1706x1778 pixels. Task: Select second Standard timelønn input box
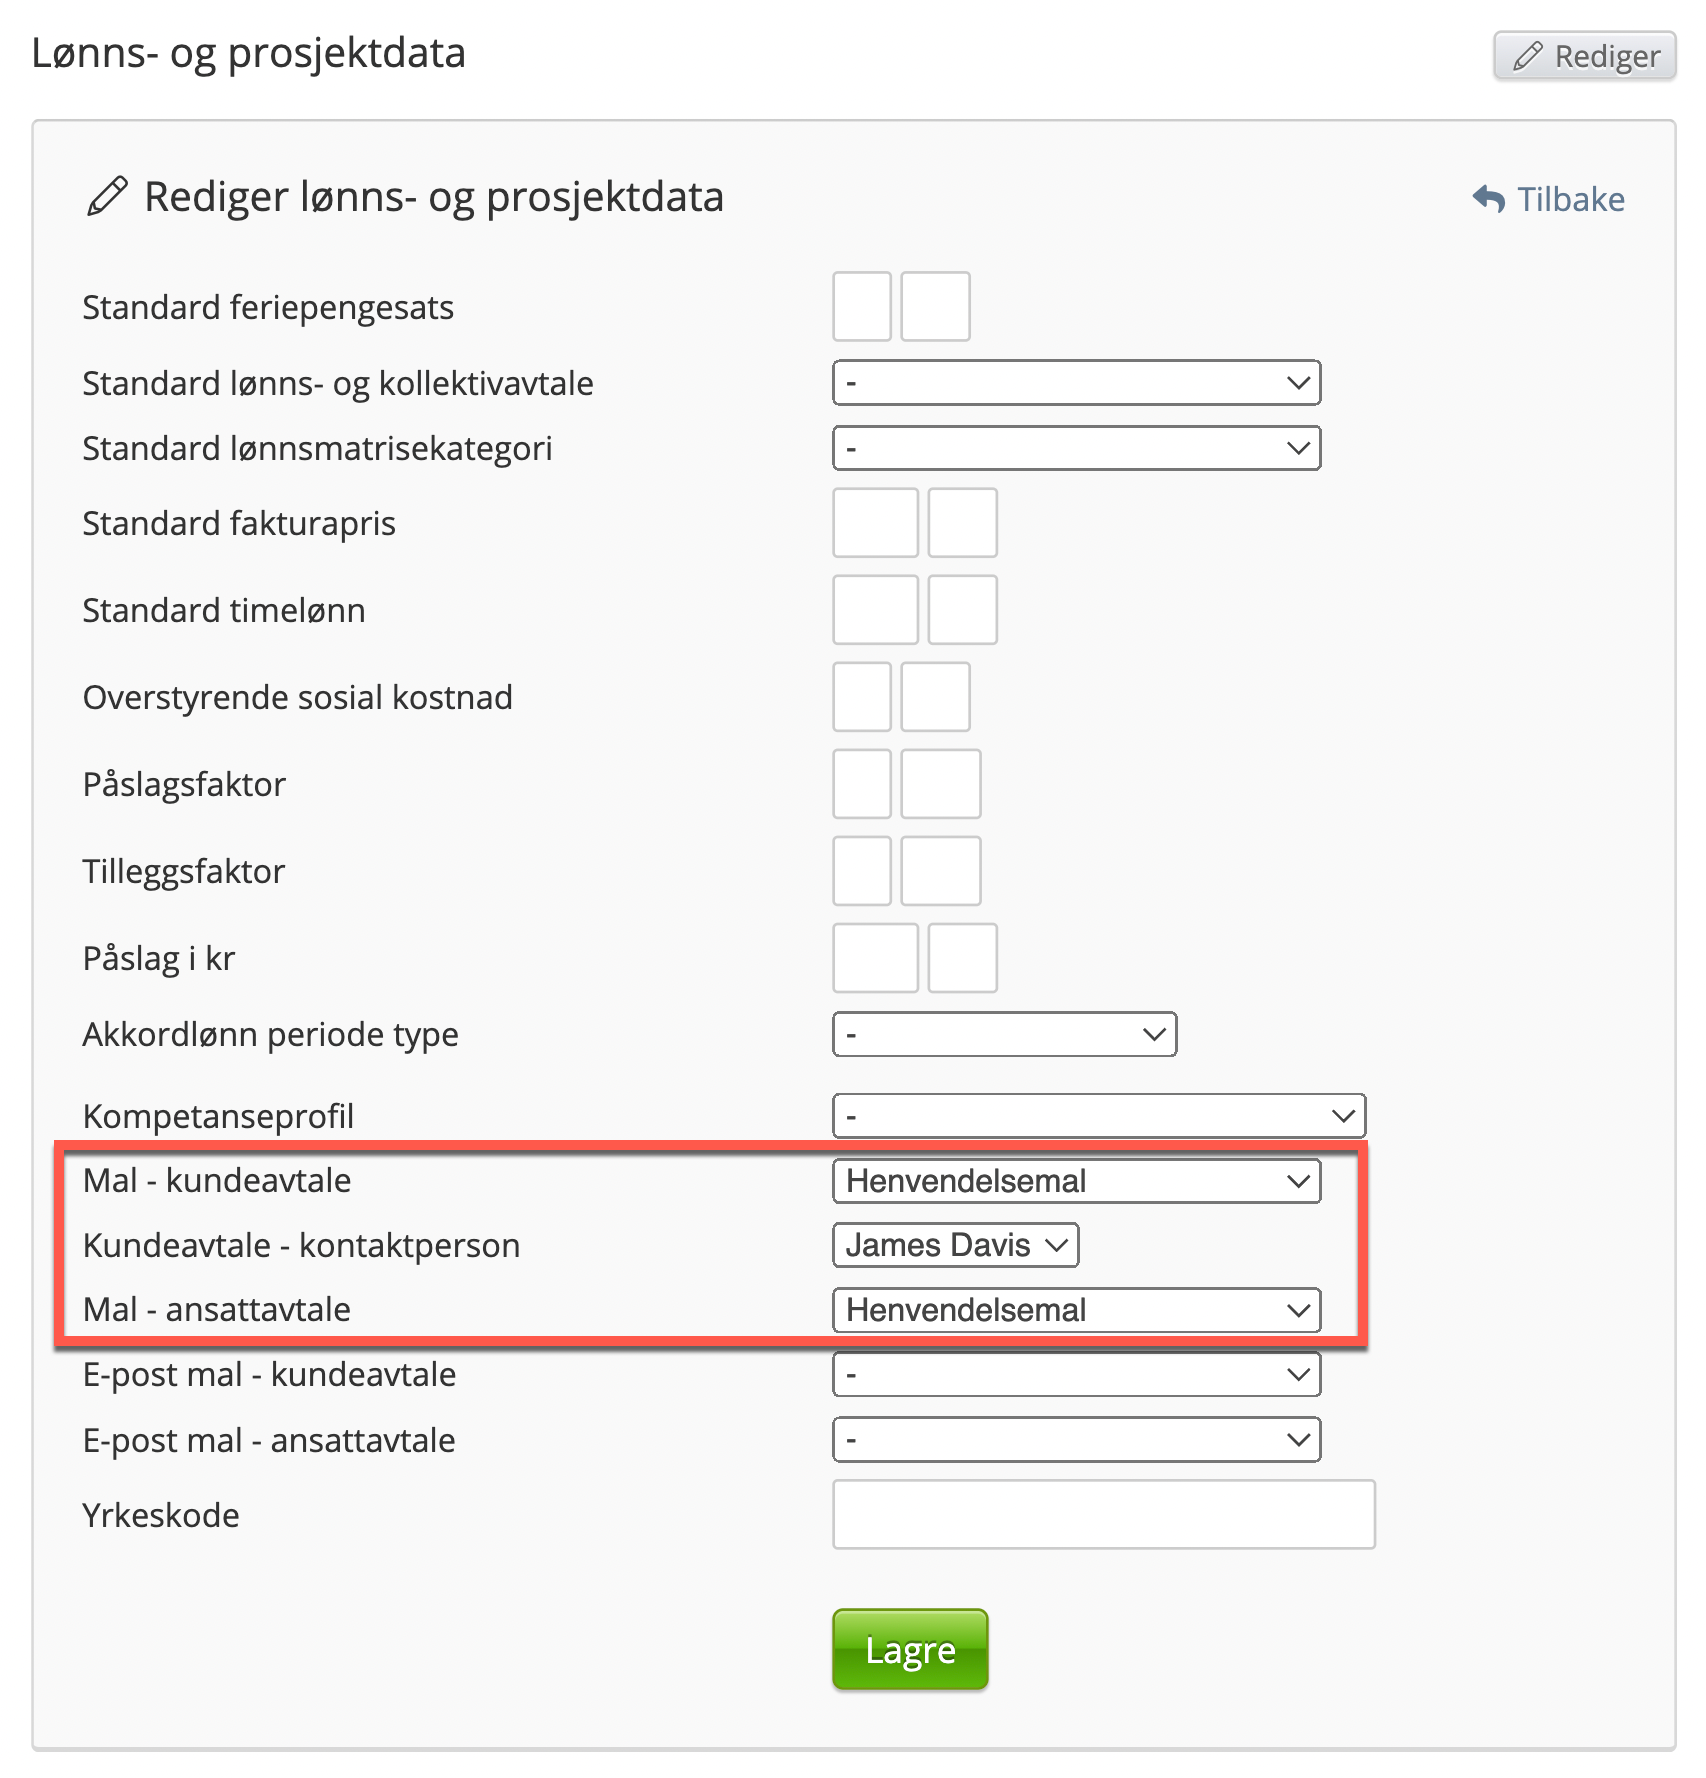[962, 609]
